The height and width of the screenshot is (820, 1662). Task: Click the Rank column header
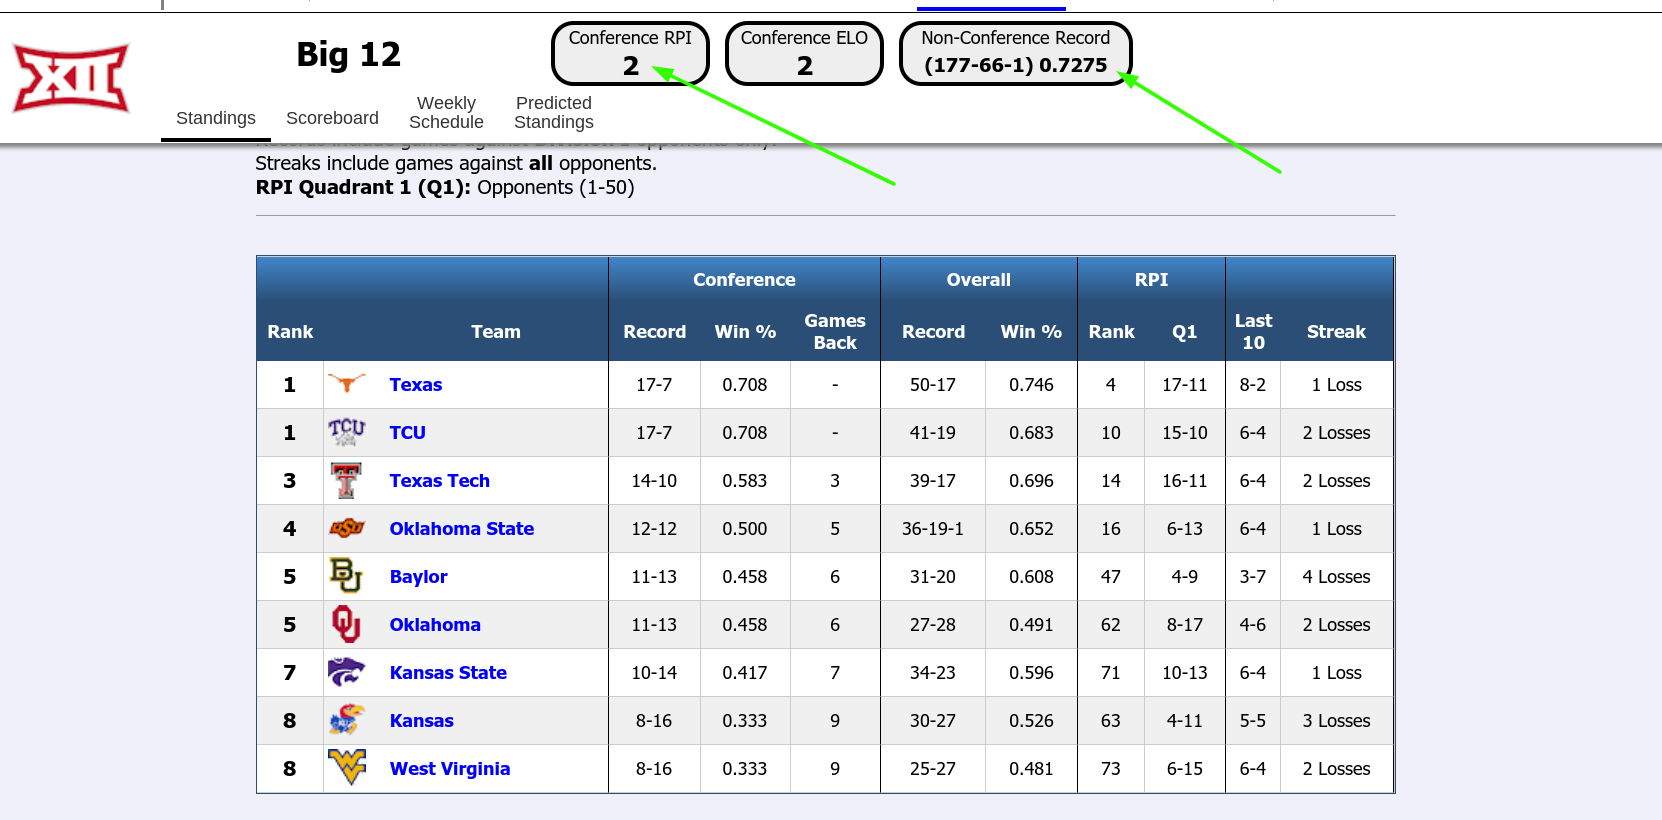[290, 332]
